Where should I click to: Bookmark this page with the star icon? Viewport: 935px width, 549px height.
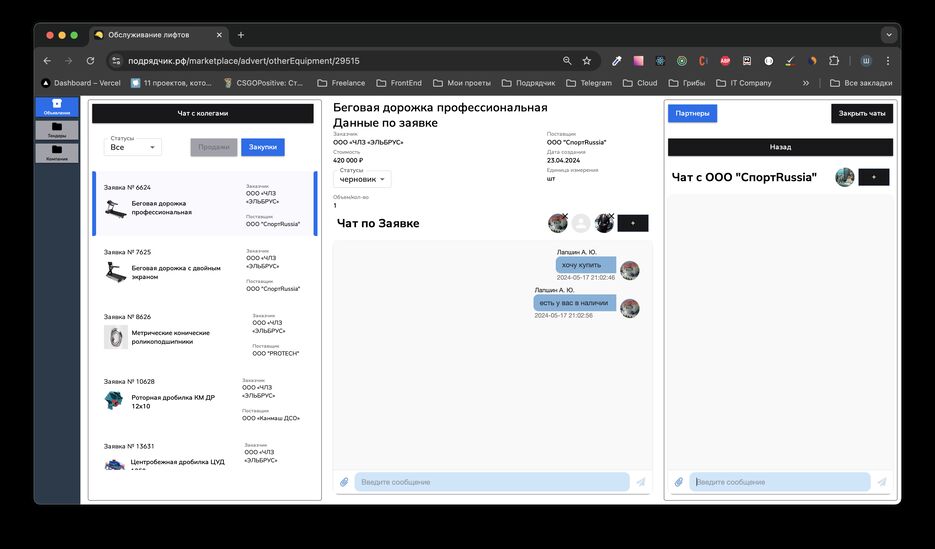click(587, 61)
